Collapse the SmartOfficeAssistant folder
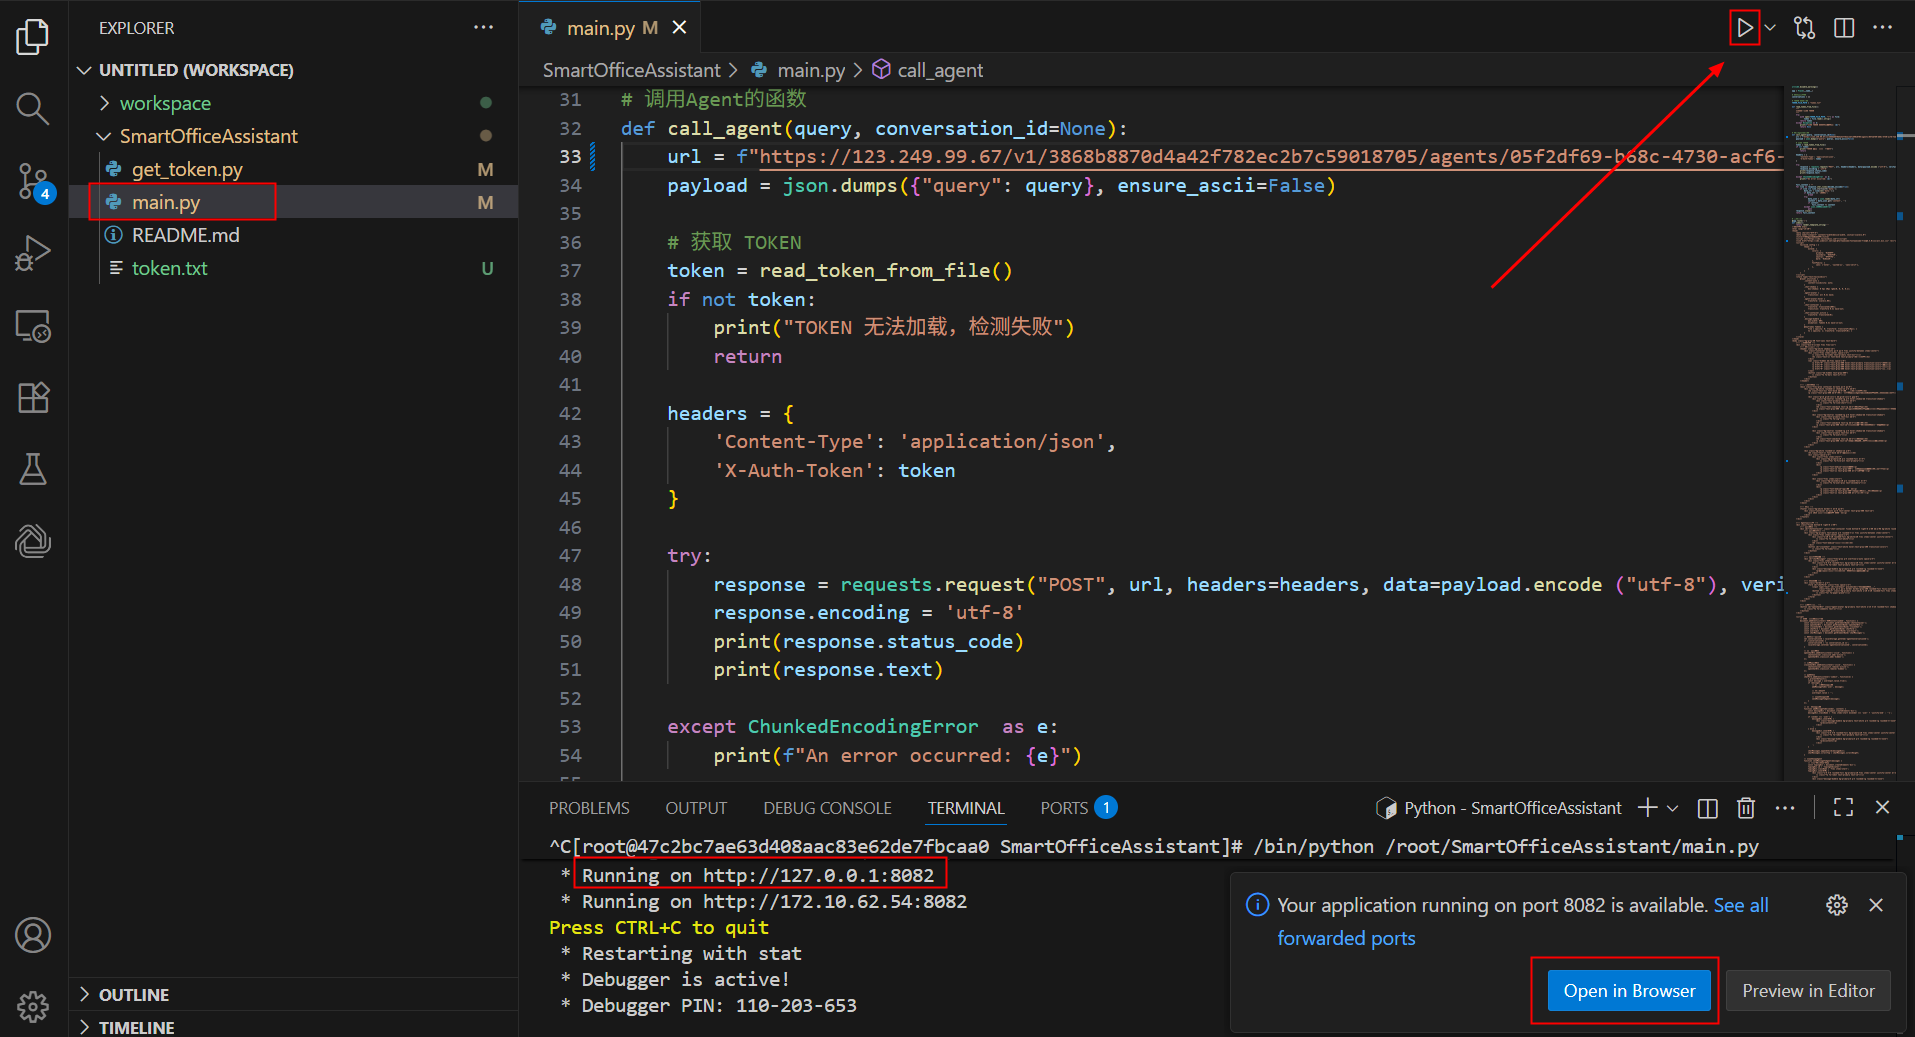Screen dimensions: 1915x1037 208,136
